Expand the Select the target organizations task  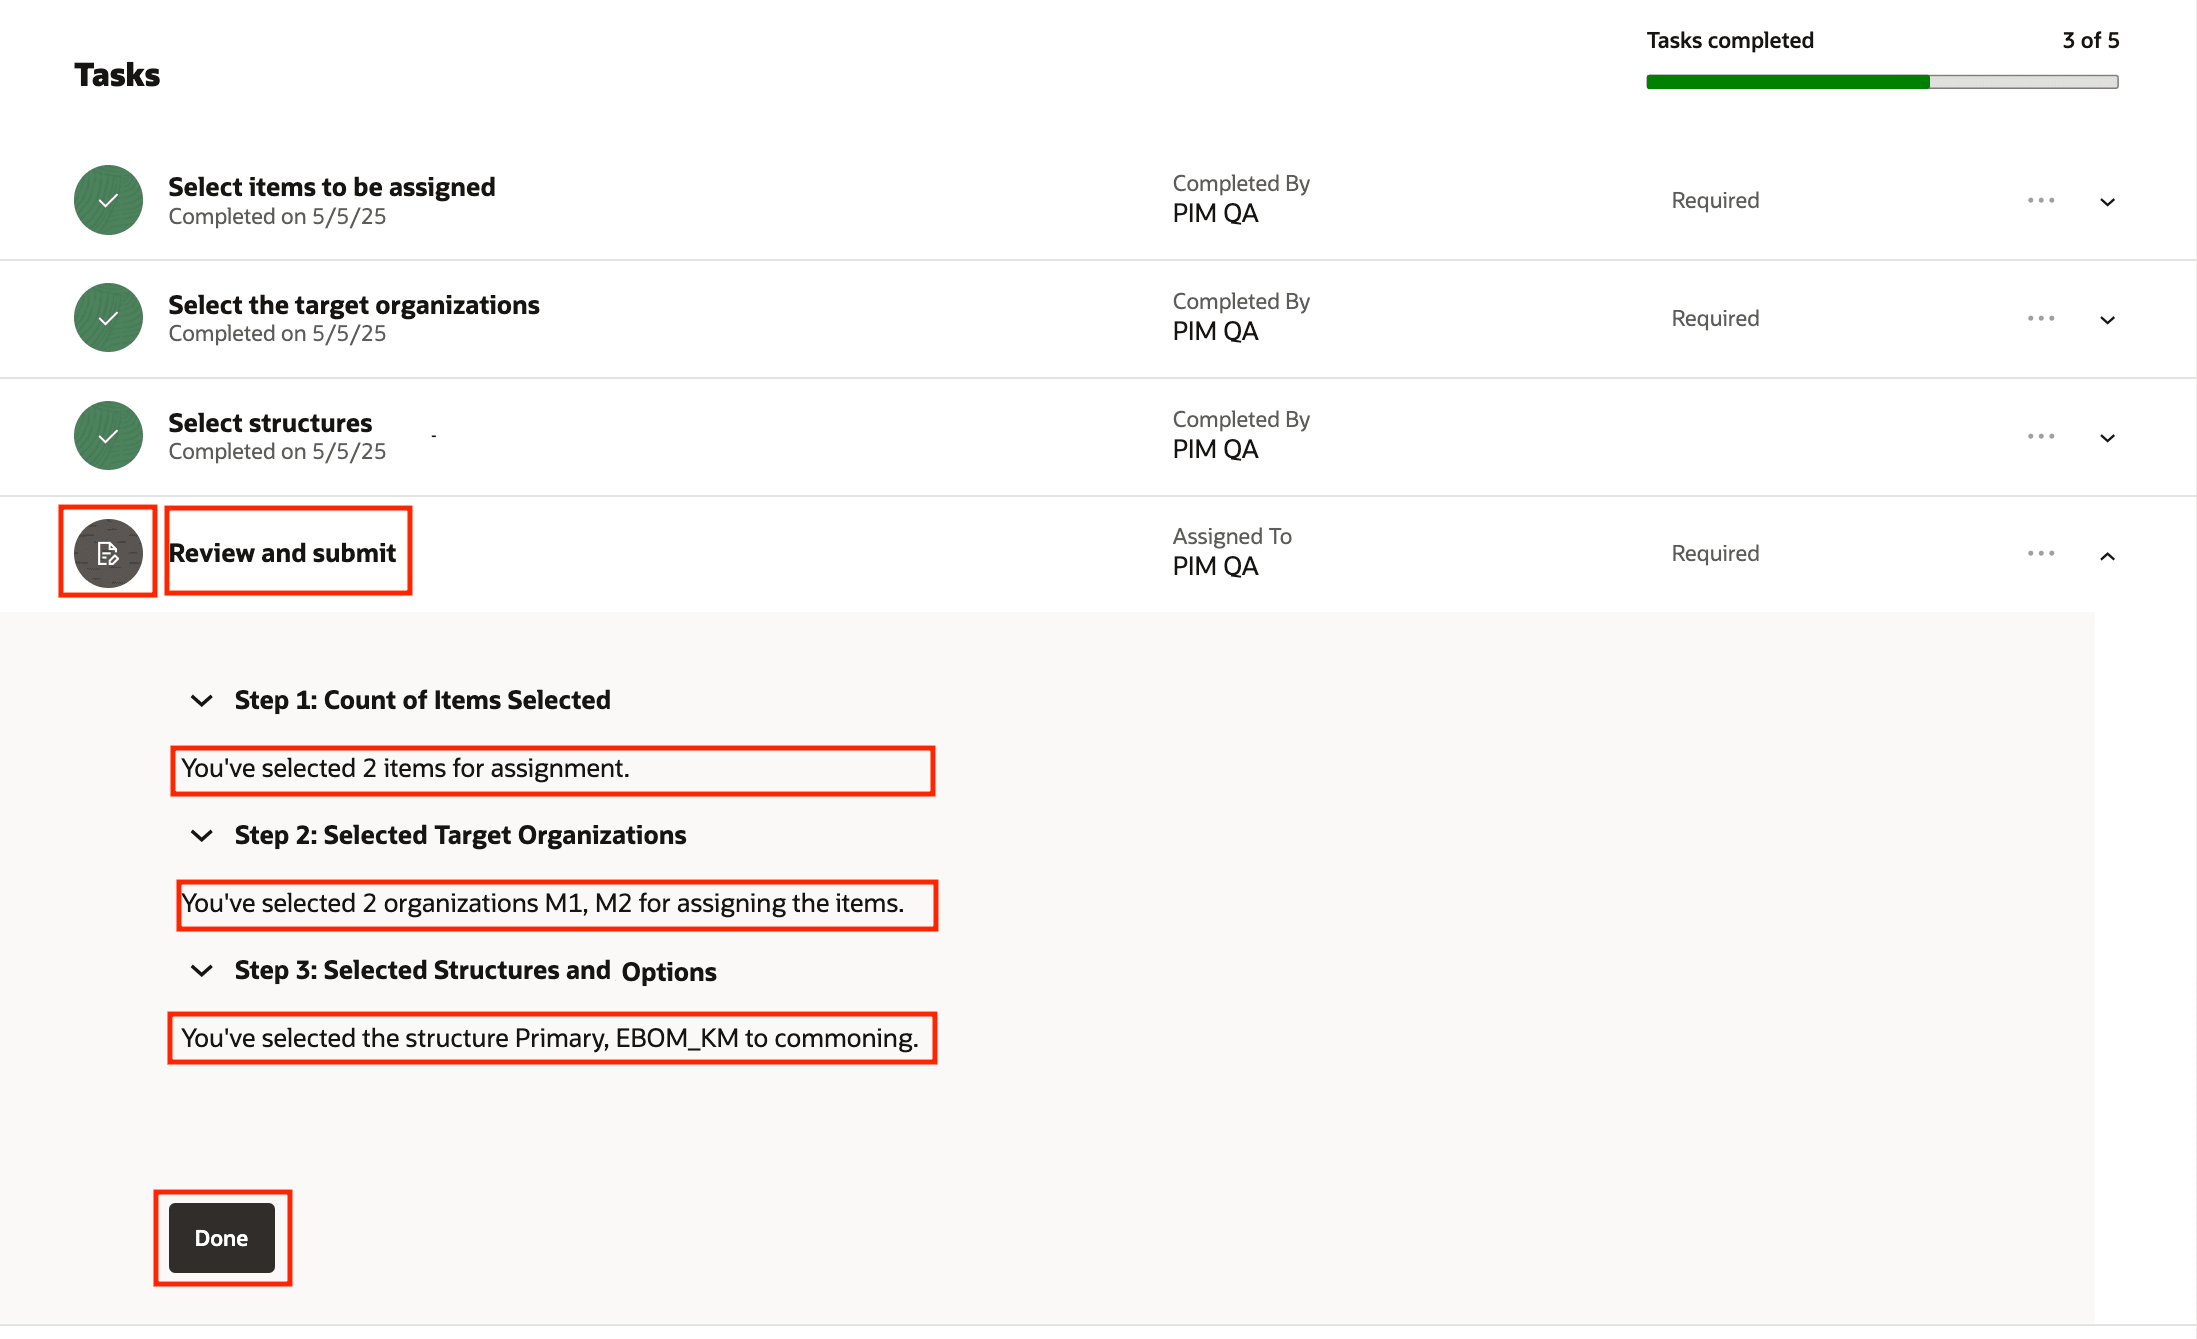(2107, 320)
